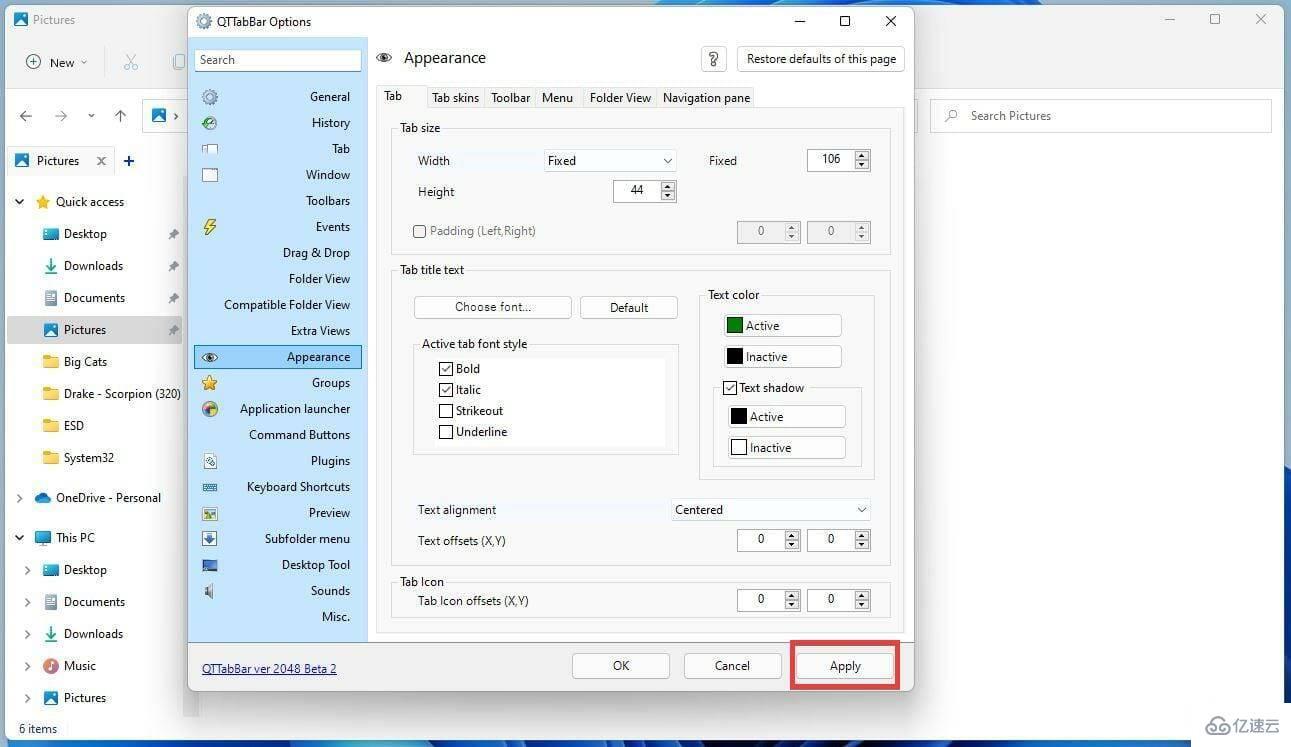Uncheck the Bold font style

[446, 369]
